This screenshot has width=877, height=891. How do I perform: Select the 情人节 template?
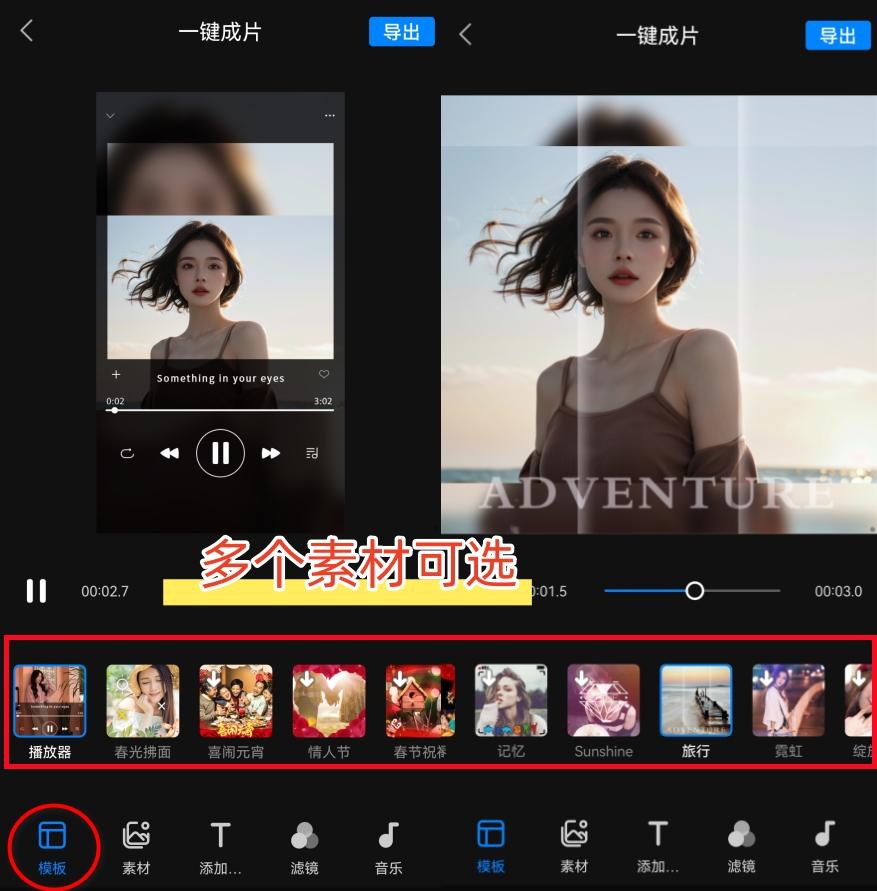pyautogui.click(x=329, y=701)
